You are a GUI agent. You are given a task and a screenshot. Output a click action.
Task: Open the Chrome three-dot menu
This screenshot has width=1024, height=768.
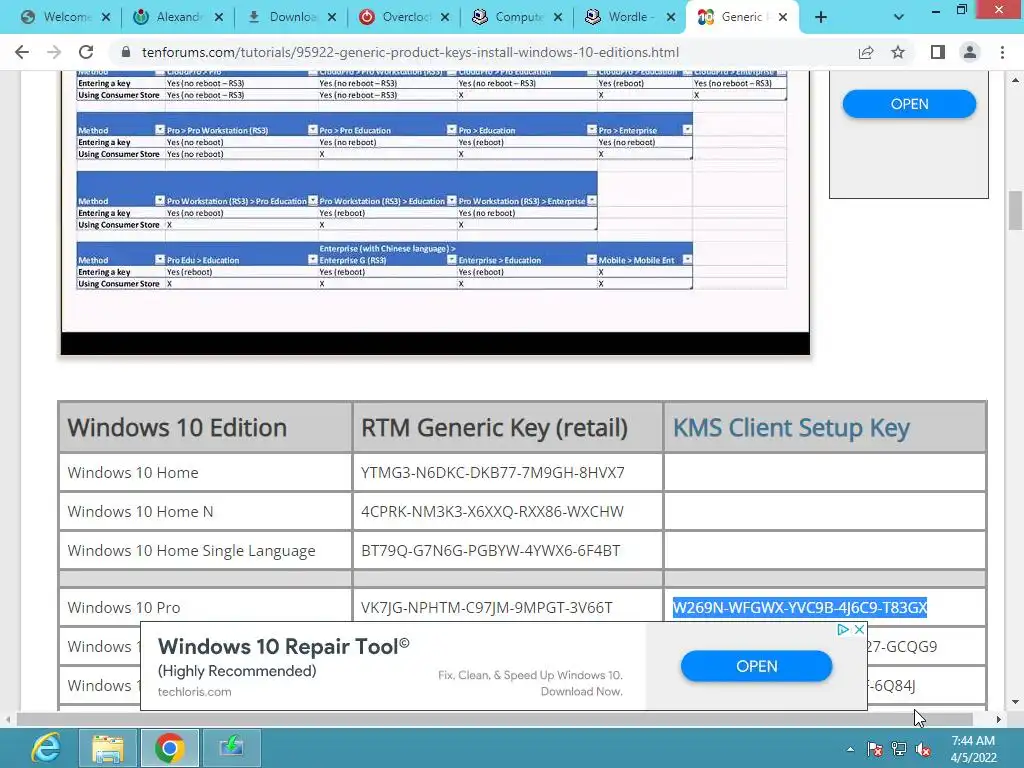(x=1002, y=52)
